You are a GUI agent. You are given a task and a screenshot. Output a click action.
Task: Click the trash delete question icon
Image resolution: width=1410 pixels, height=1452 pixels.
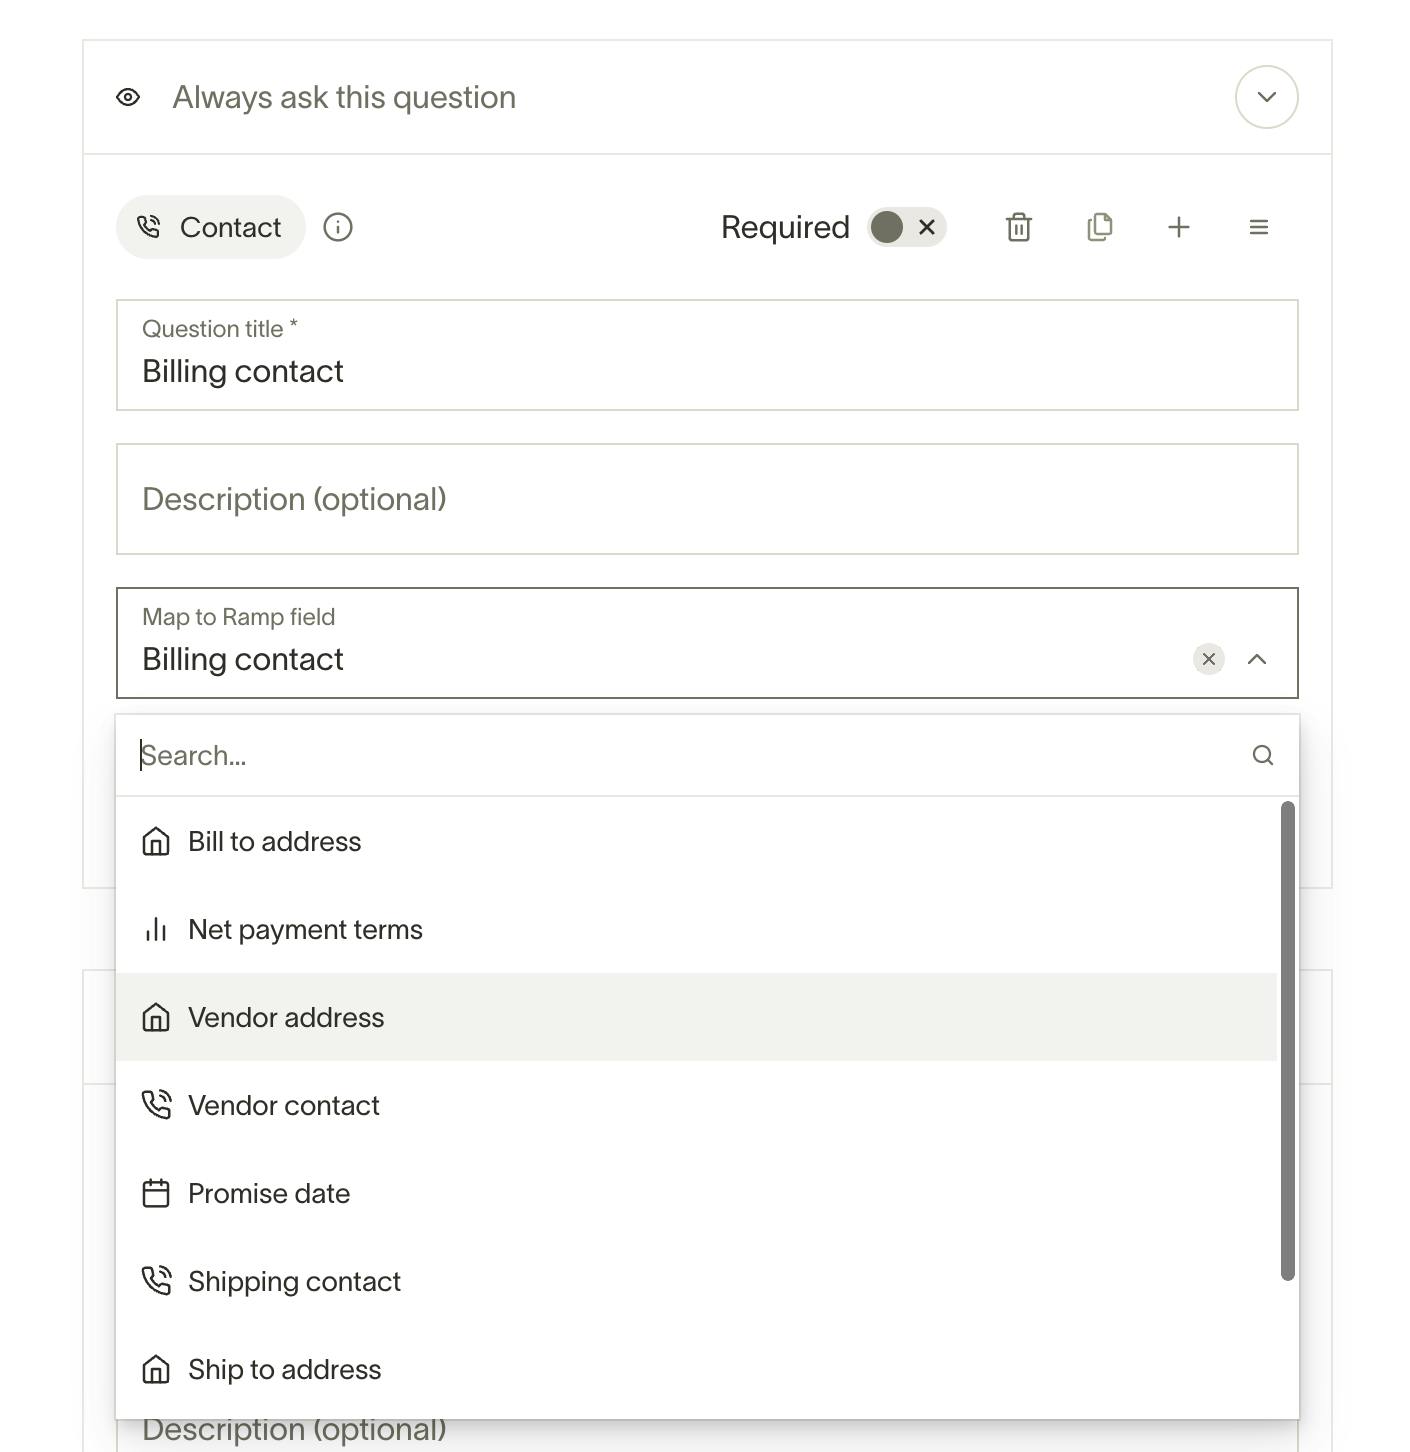(1018, 227)
